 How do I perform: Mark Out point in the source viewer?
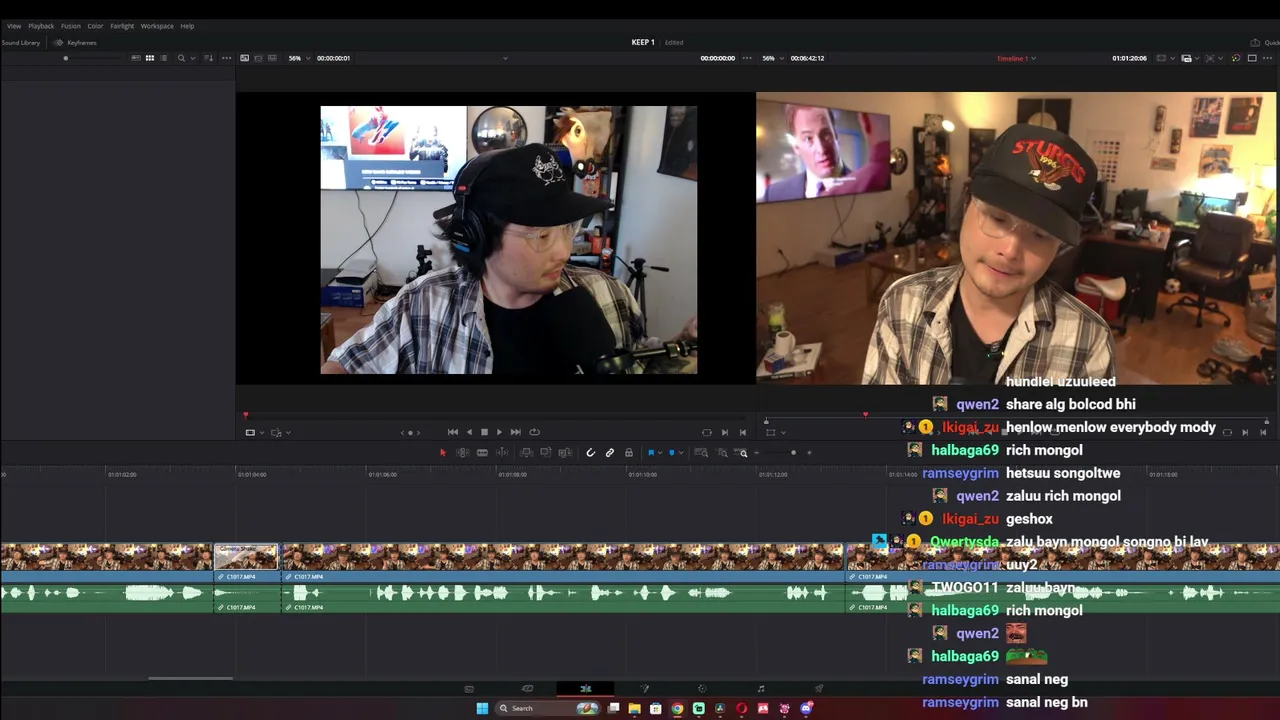click(742, 432)
